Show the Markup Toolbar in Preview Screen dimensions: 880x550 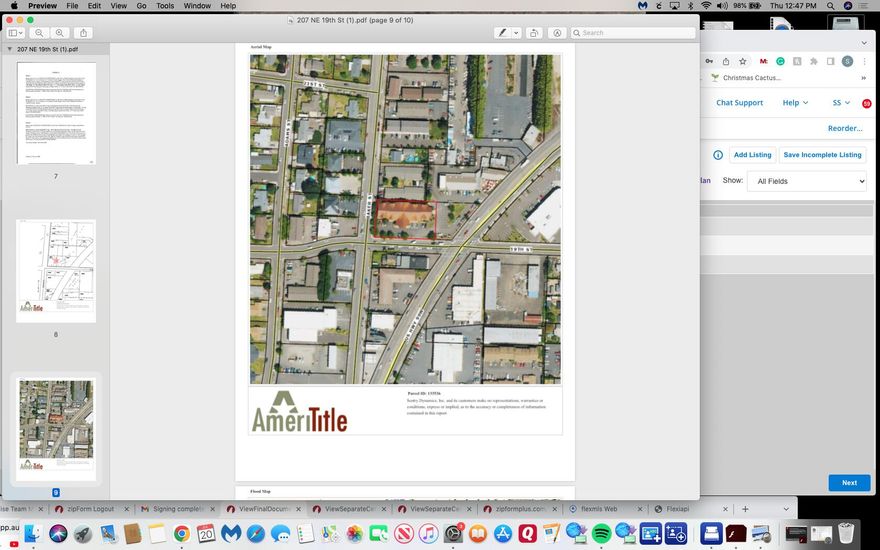point(557,33)
